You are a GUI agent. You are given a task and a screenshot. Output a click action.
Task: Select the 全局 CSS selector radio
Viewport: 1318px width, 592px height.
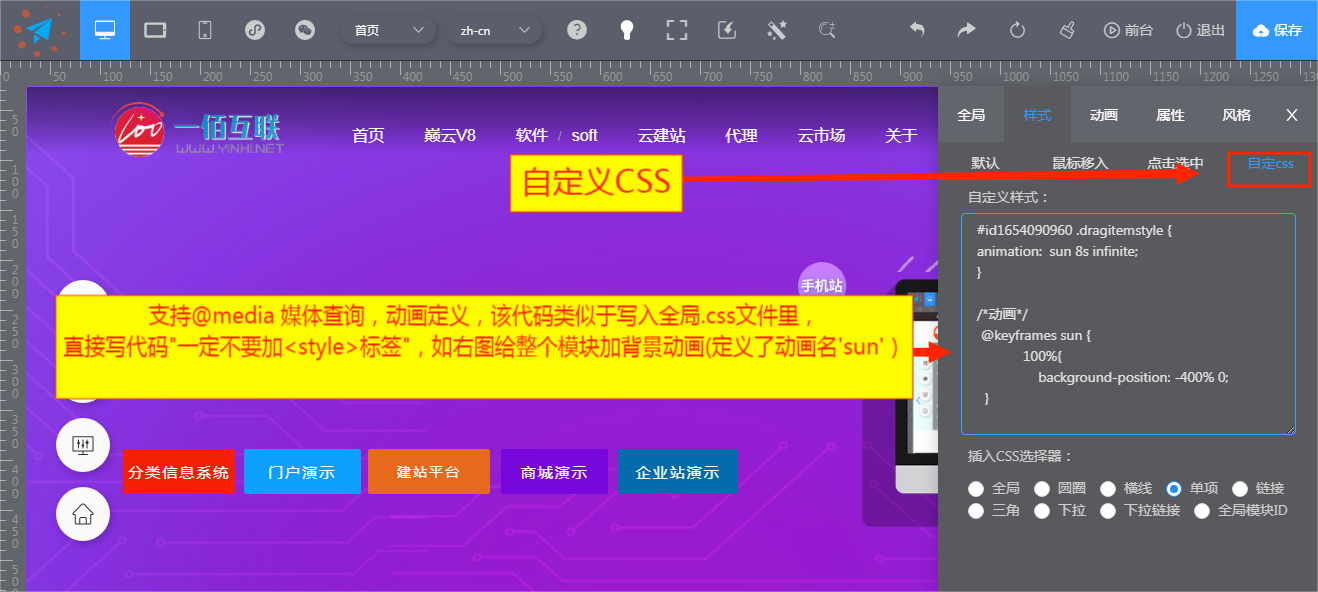coord(976,489)
